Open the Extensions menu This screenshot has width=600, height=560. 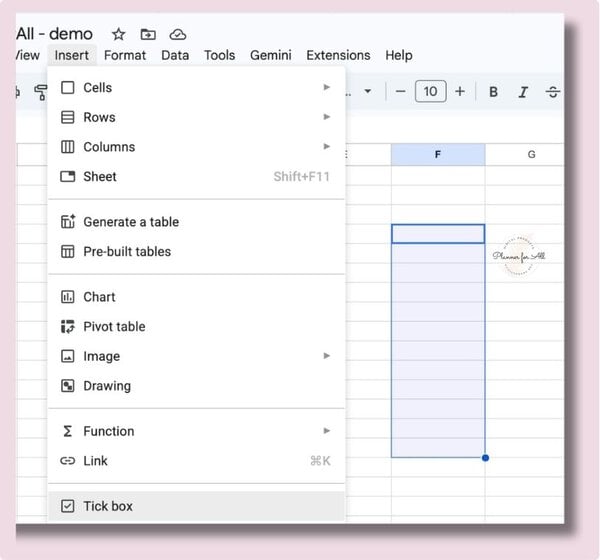[338, 56]
